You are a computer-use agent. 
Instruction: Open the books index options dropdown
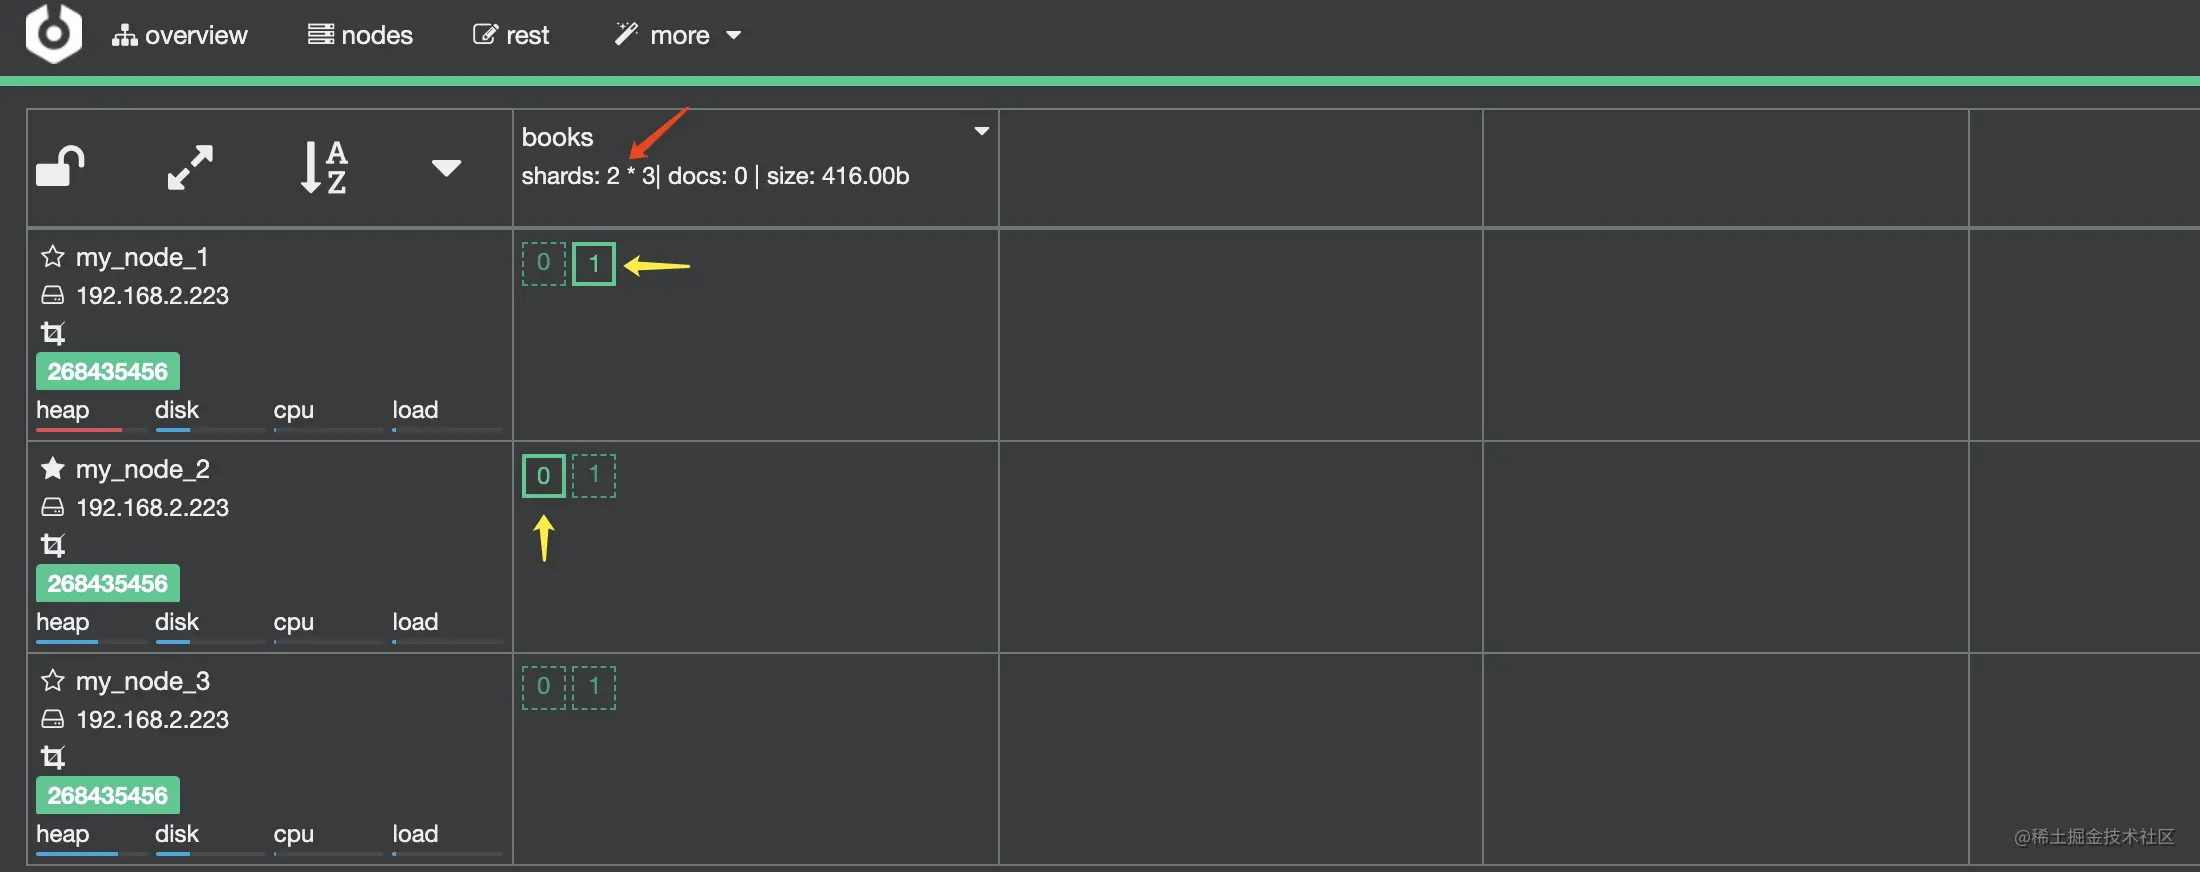click(981, 131)
